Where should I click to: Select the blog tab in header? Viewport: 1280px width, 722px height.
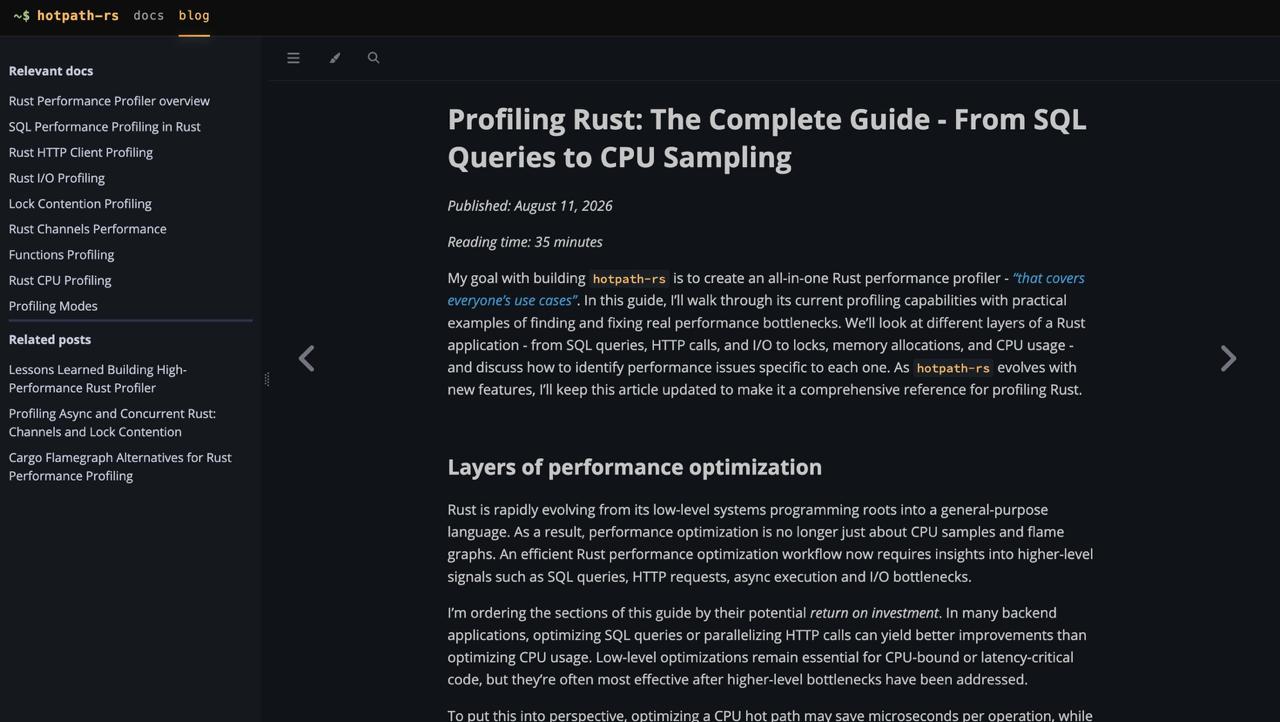point(194,15)
